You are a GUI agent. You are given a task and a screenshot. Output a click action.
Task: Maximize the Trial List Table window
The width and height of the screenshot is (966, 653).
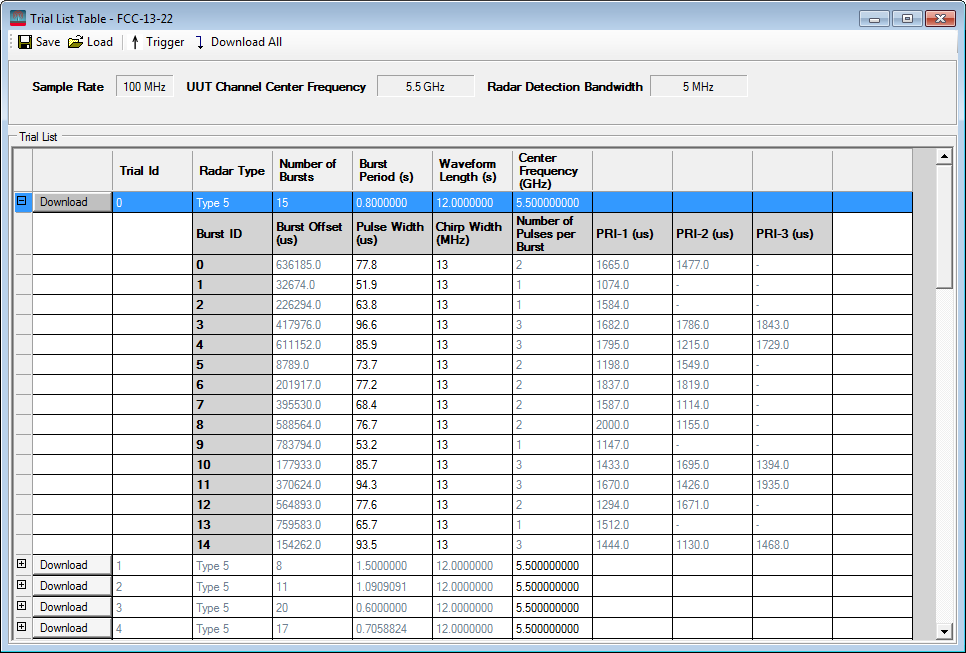(x=906, y=18)
